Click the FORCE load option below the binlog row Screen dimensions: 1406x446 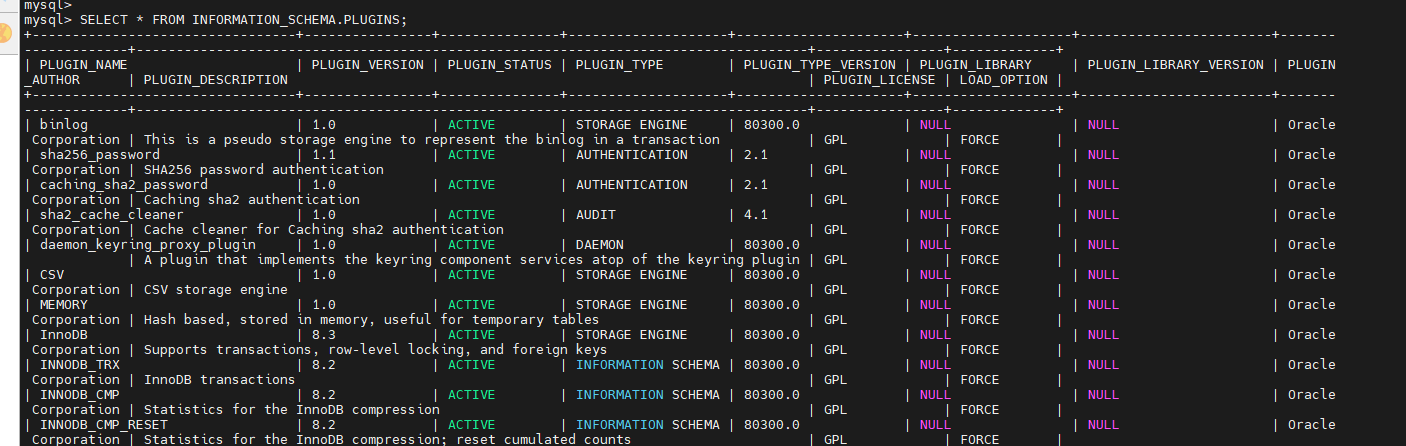click(980, 140)
